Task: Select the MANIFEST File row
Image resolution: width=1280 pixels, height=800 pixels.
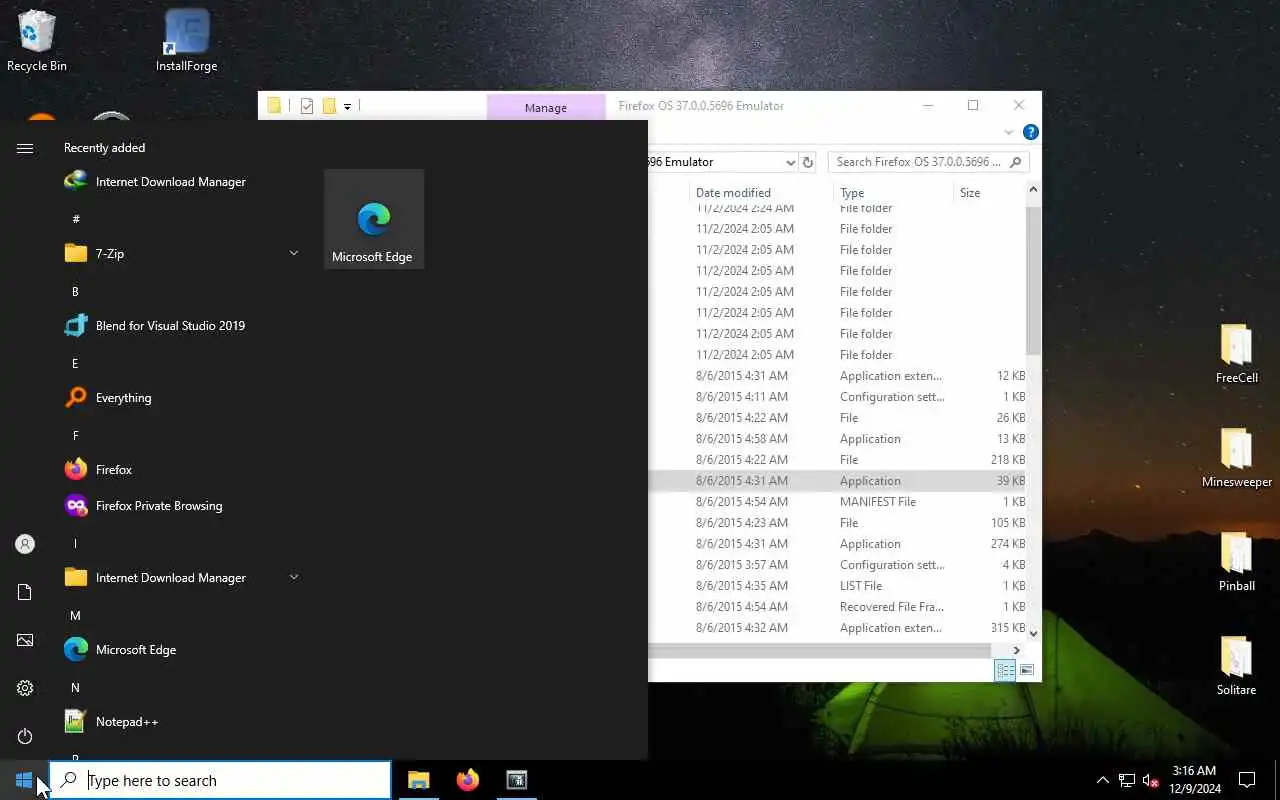Action: point(837,502)
